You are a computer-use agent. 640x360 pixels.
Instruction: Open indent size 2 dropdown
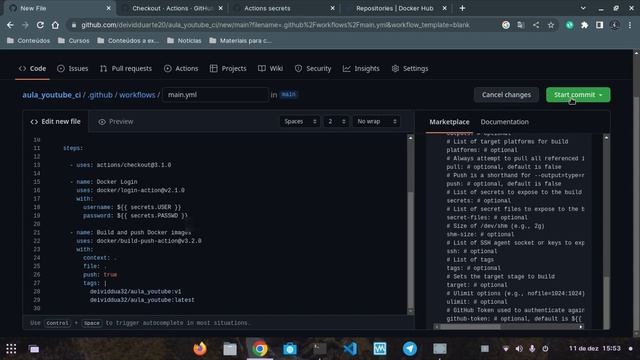click(x=336, y=121)
